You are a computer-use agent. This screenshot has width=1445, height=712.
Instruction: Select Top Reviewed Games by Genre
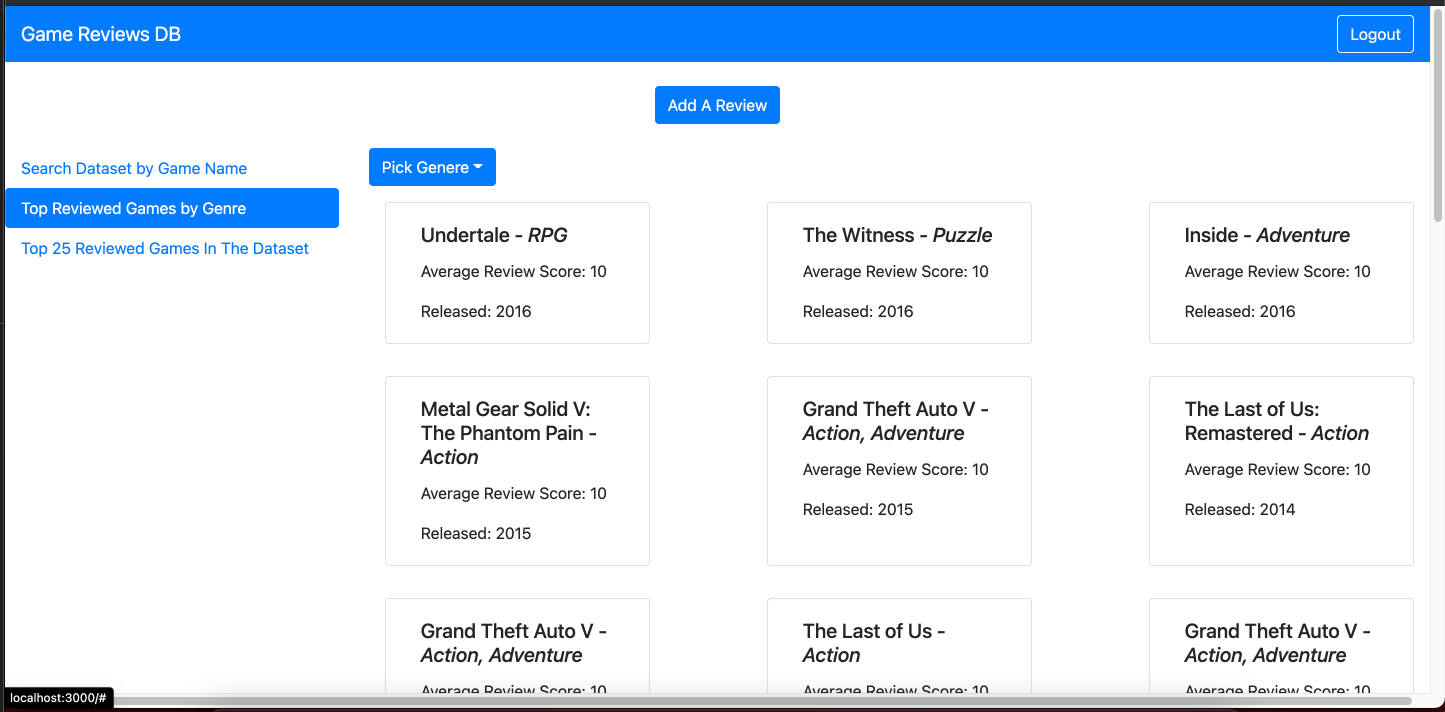click(172, 208)
